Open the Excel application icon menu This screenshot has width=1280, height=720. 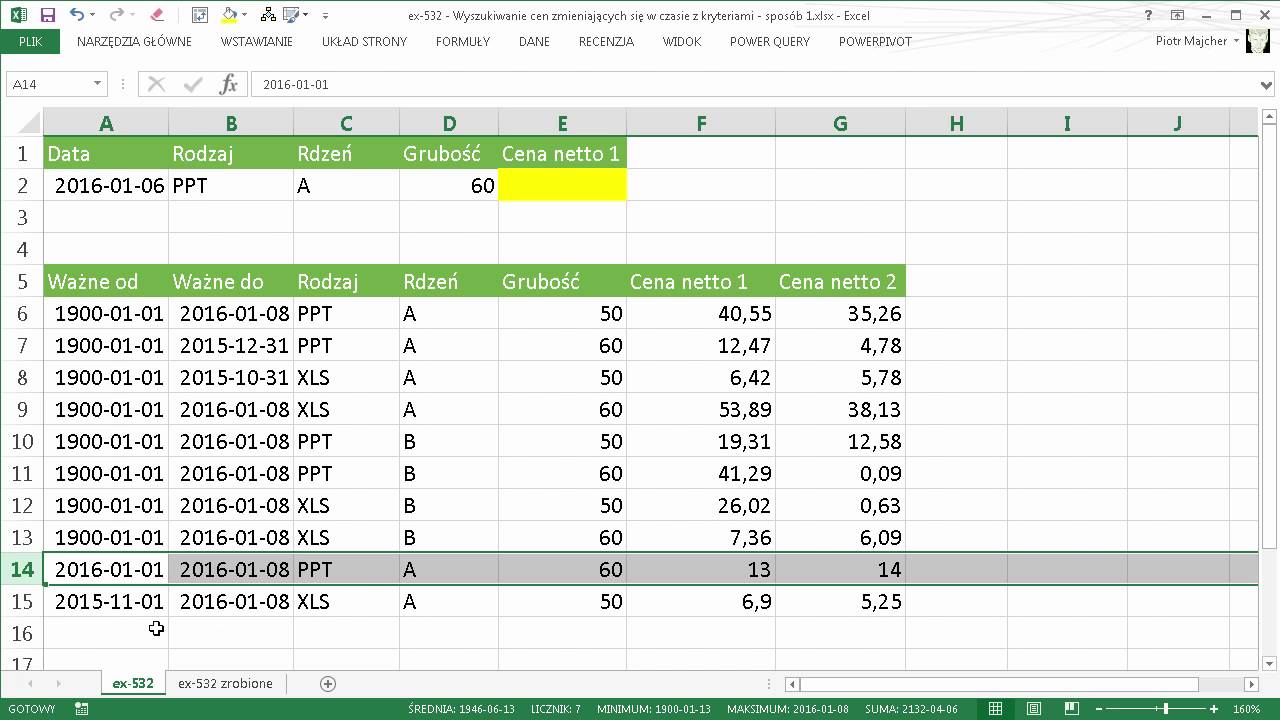[x=17, y=15]
